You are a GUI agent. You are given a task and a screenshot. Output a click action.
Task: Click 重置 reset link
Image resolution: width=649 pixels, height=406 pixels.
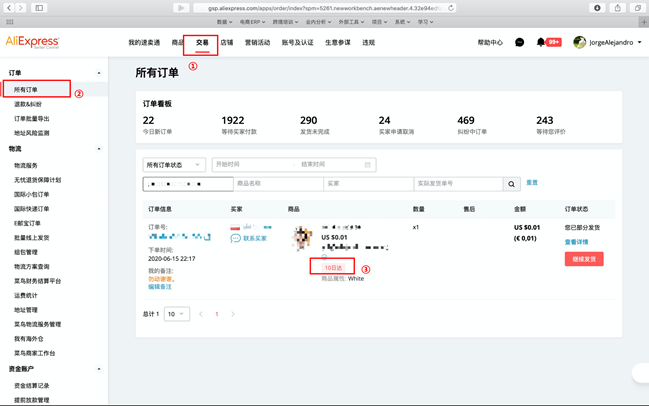[532, 183]
